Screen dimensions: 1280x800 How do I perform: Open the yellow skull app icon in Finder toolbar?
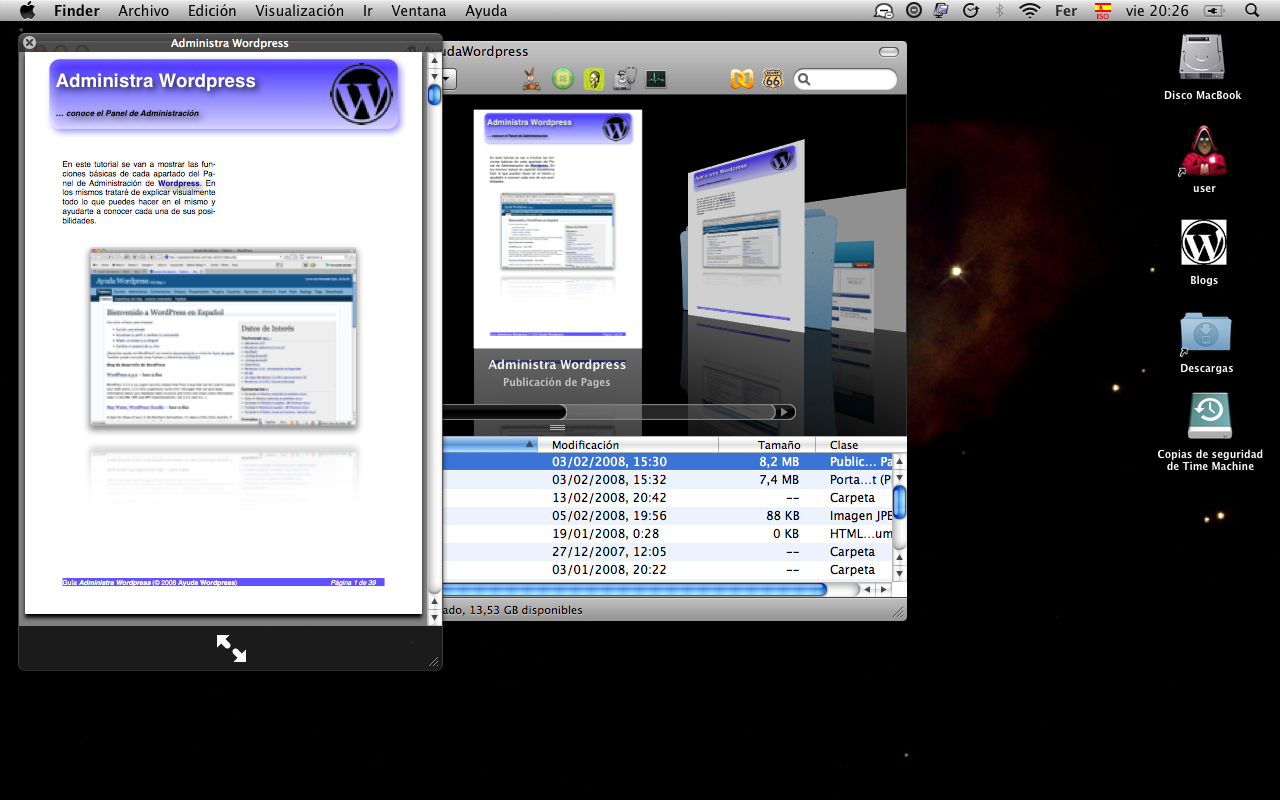pyautogui.click(x=594, y=79)
